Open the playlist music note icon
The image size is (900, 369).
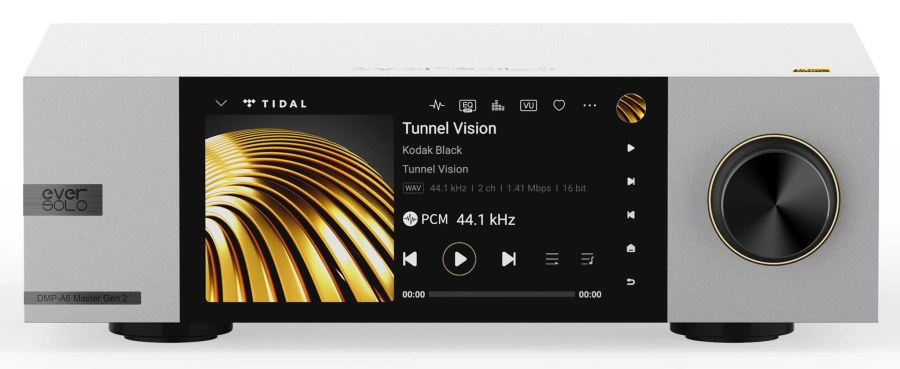pyautogui.click(x=587, y=259)
